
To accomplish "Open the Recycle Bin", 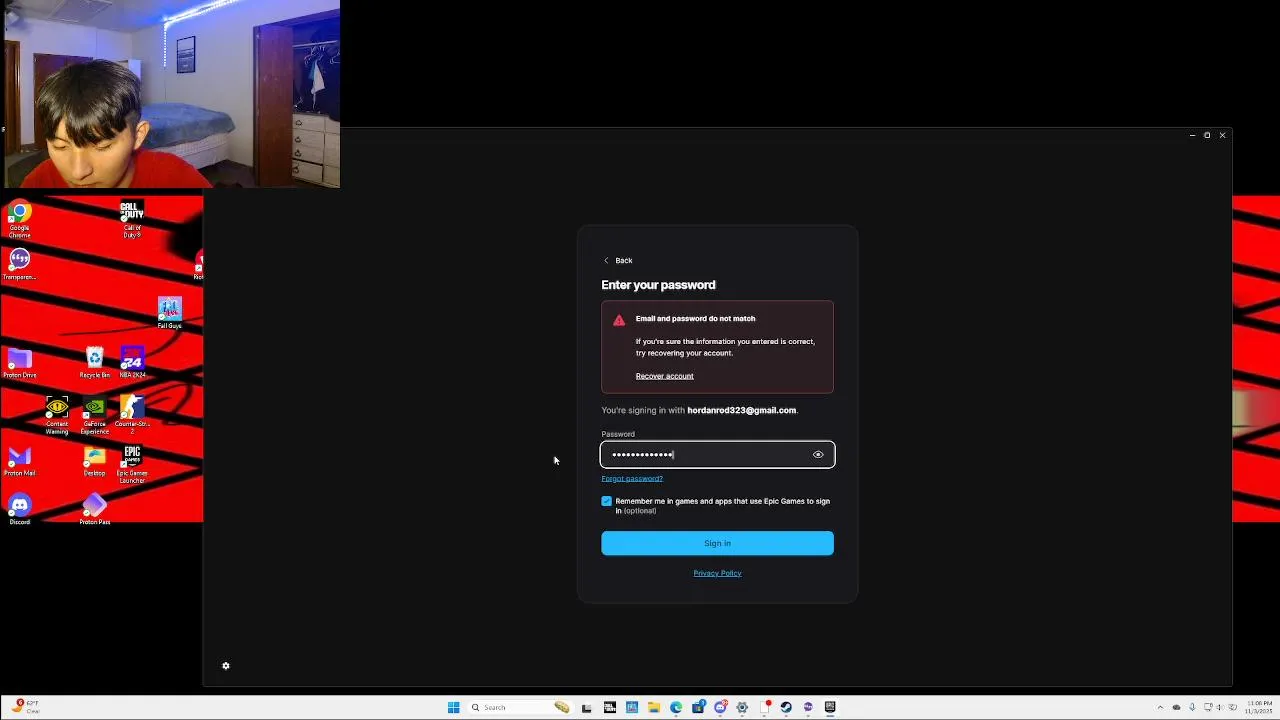I will coord(94,359).
